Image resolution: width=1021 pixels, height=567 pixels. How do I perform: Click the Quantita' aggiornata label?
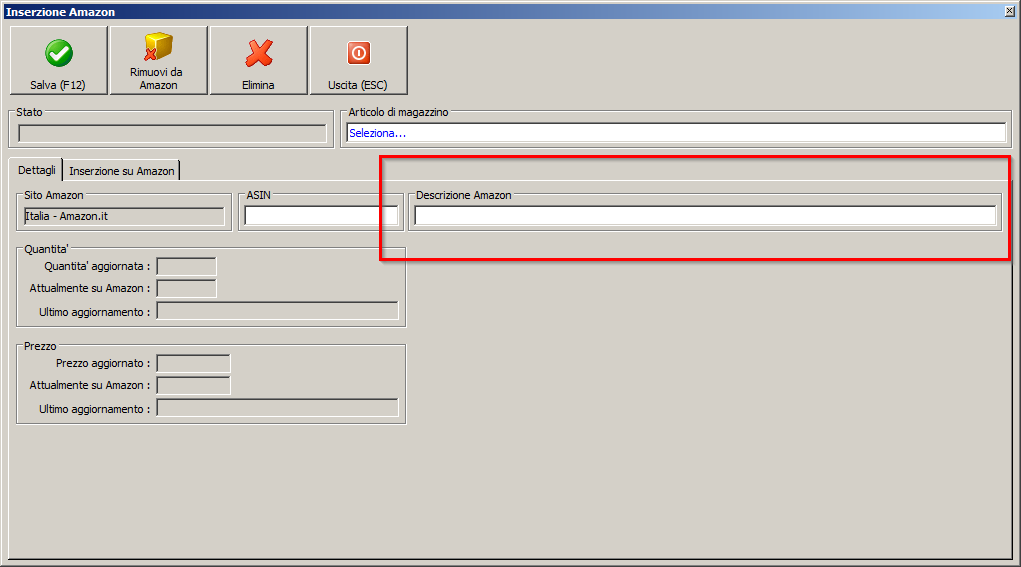pyautogui.click(x=97, y=266)
